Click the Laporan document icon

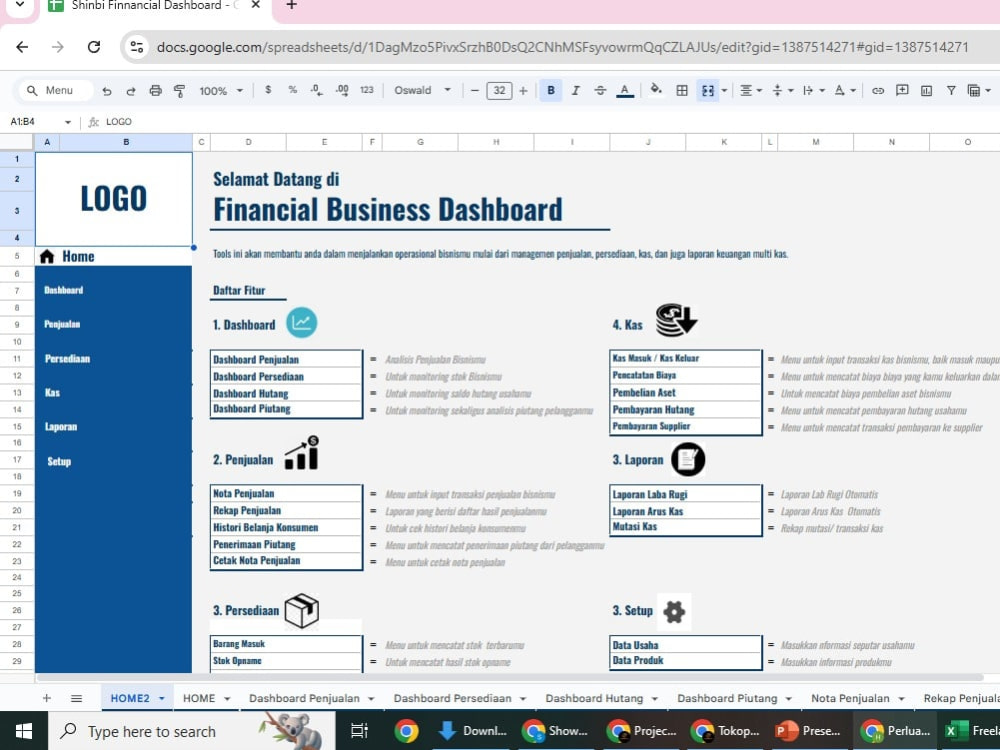[688, 459]
